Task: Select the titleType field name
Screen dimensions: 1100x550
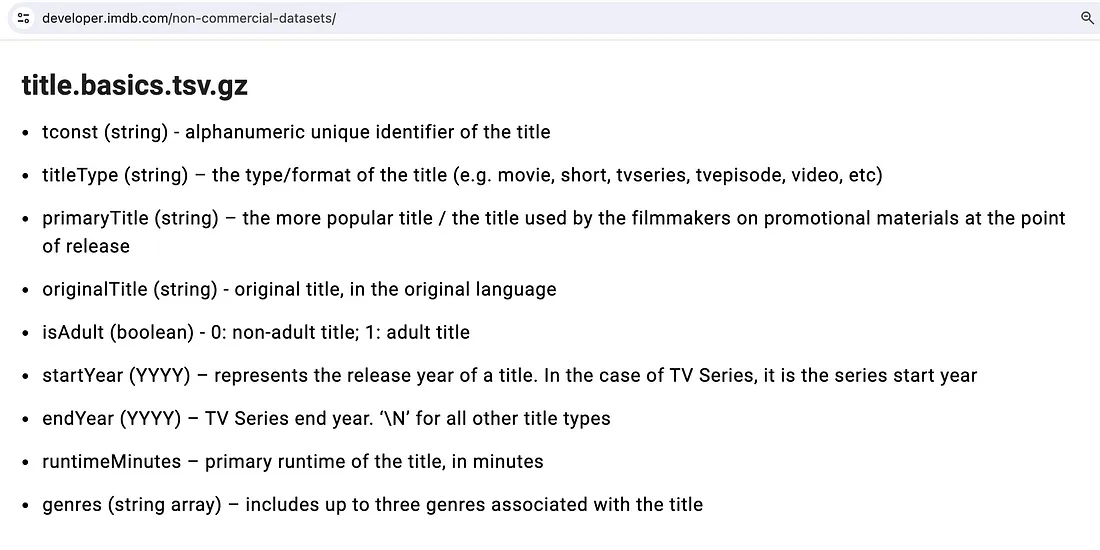Action: pos(80,175)
